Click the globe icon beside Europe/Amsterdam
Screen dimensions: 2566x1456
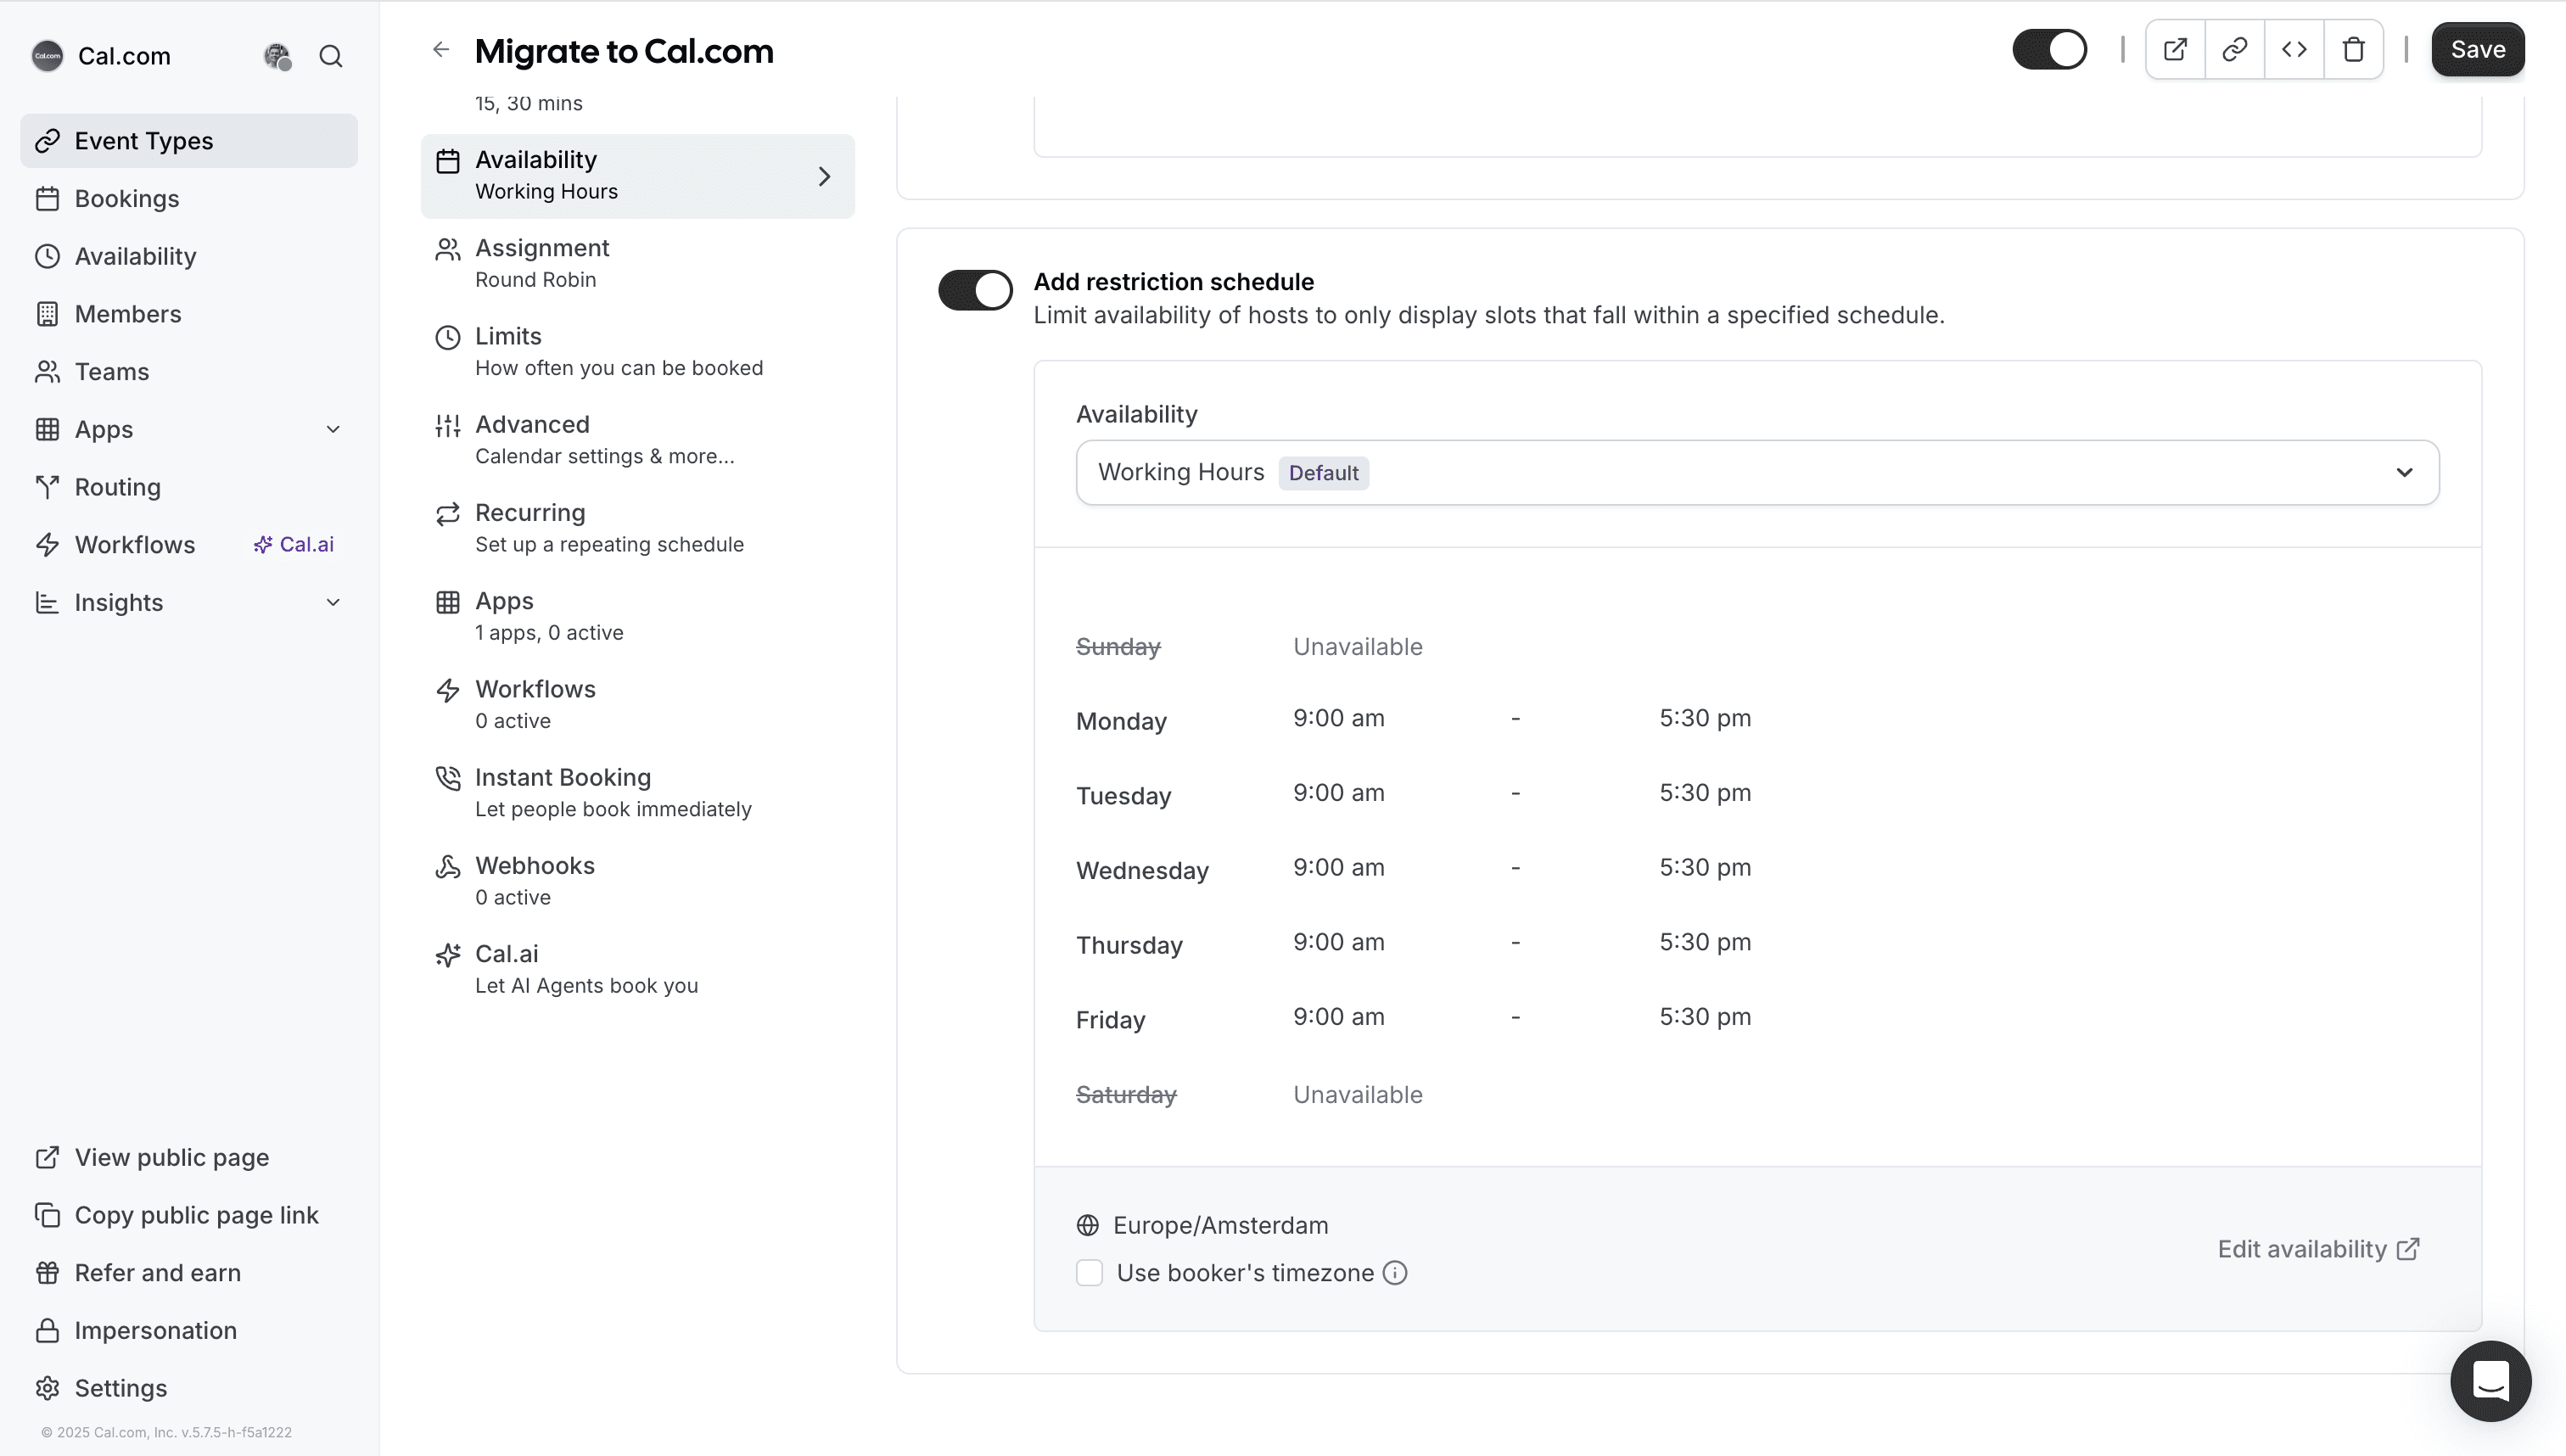tap(1088, 1225)
